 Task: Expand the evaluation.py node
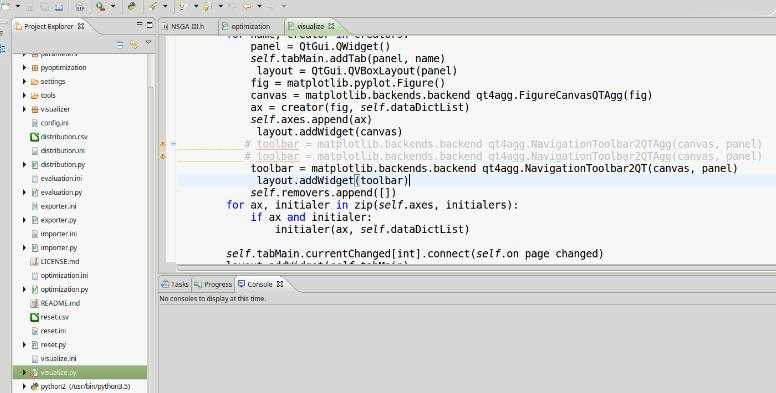pyautogui.click(x=24, y=192)
